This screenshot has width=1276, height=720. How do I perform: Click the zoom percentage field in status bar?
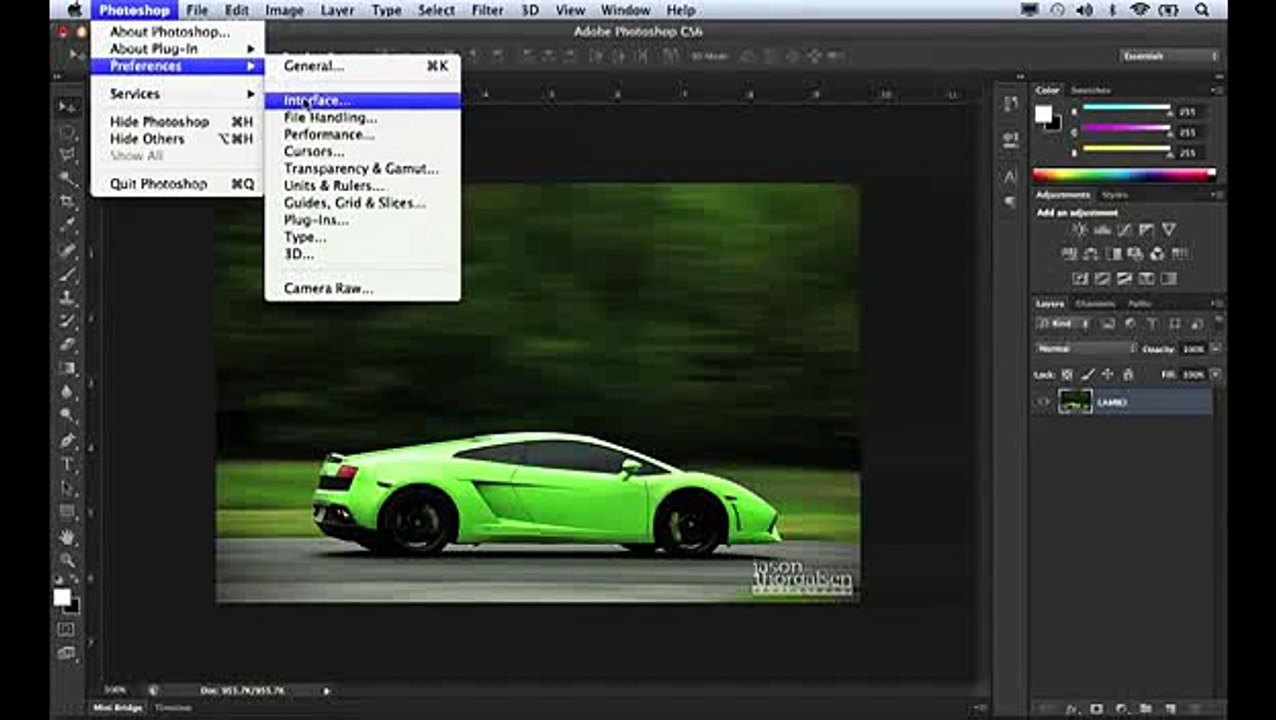(x=115, y=691)
